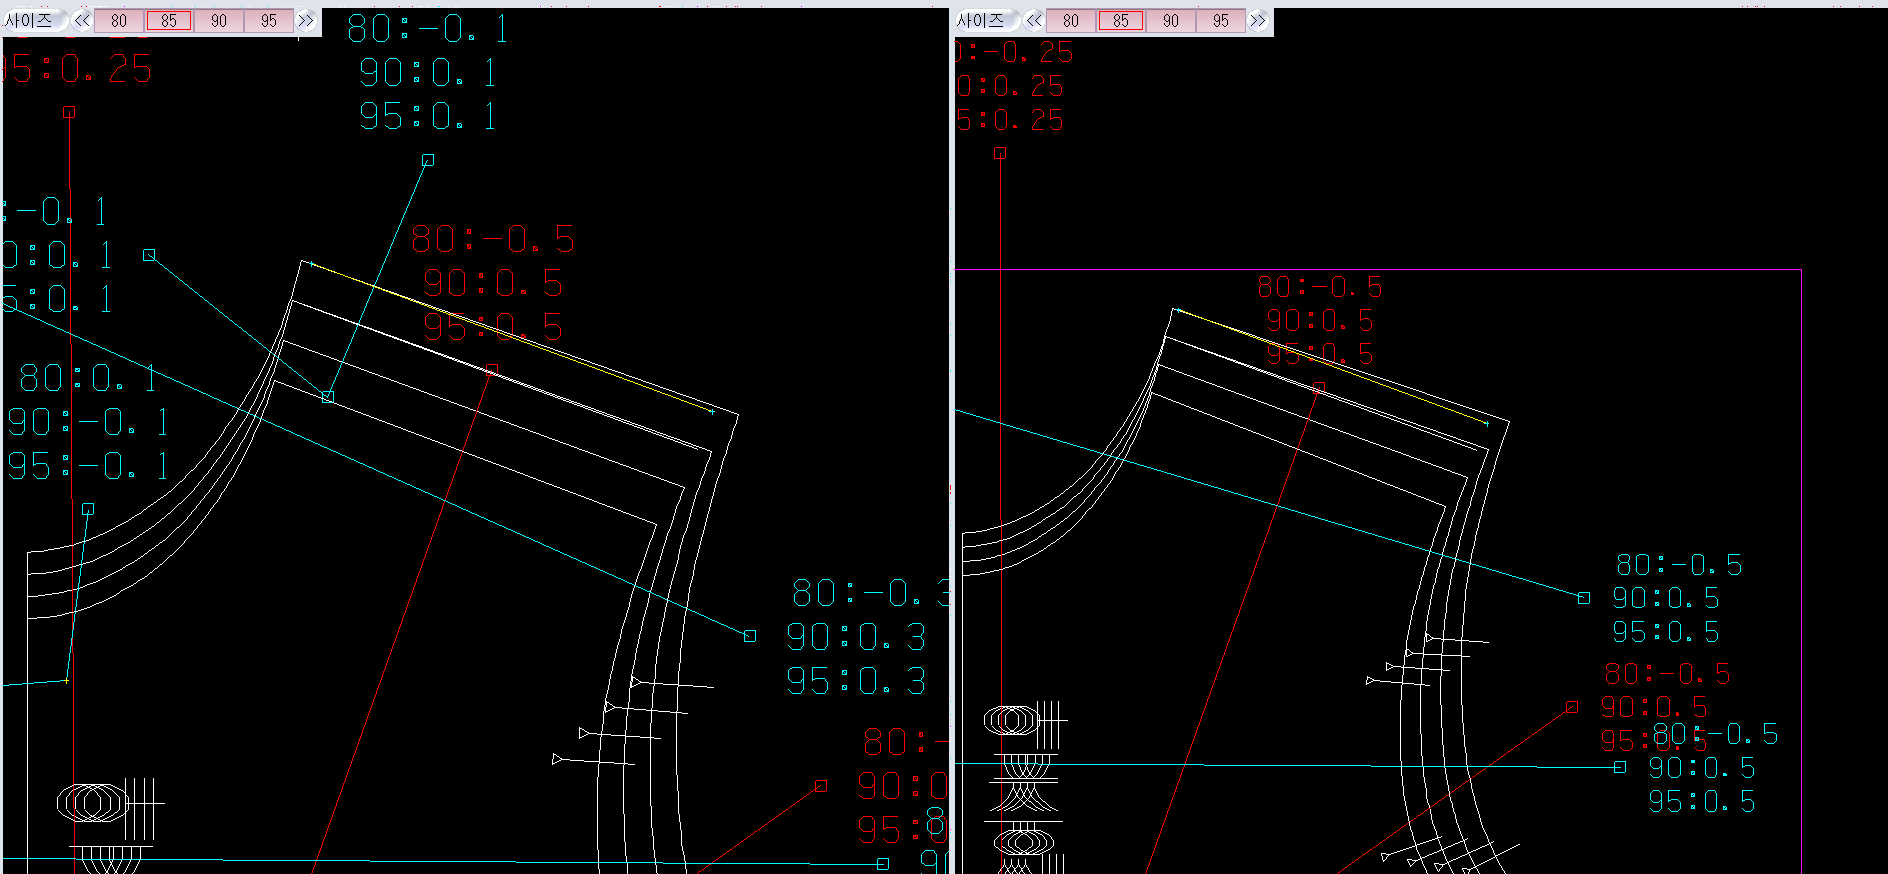This screenshot has width=1888, height=874.
Task: Click the >> next sizes arrow in left pane
Action: pos(306,21)
